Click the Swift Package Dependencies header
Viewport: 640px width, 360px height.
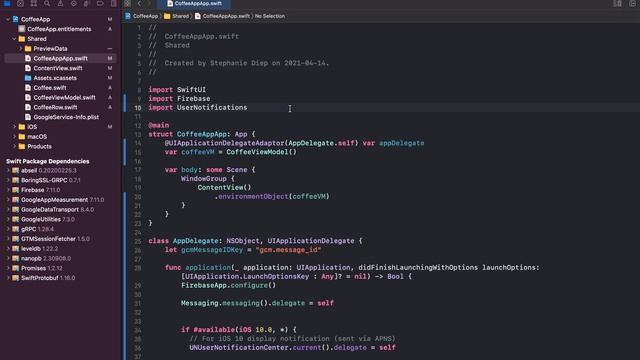point(48,161)
